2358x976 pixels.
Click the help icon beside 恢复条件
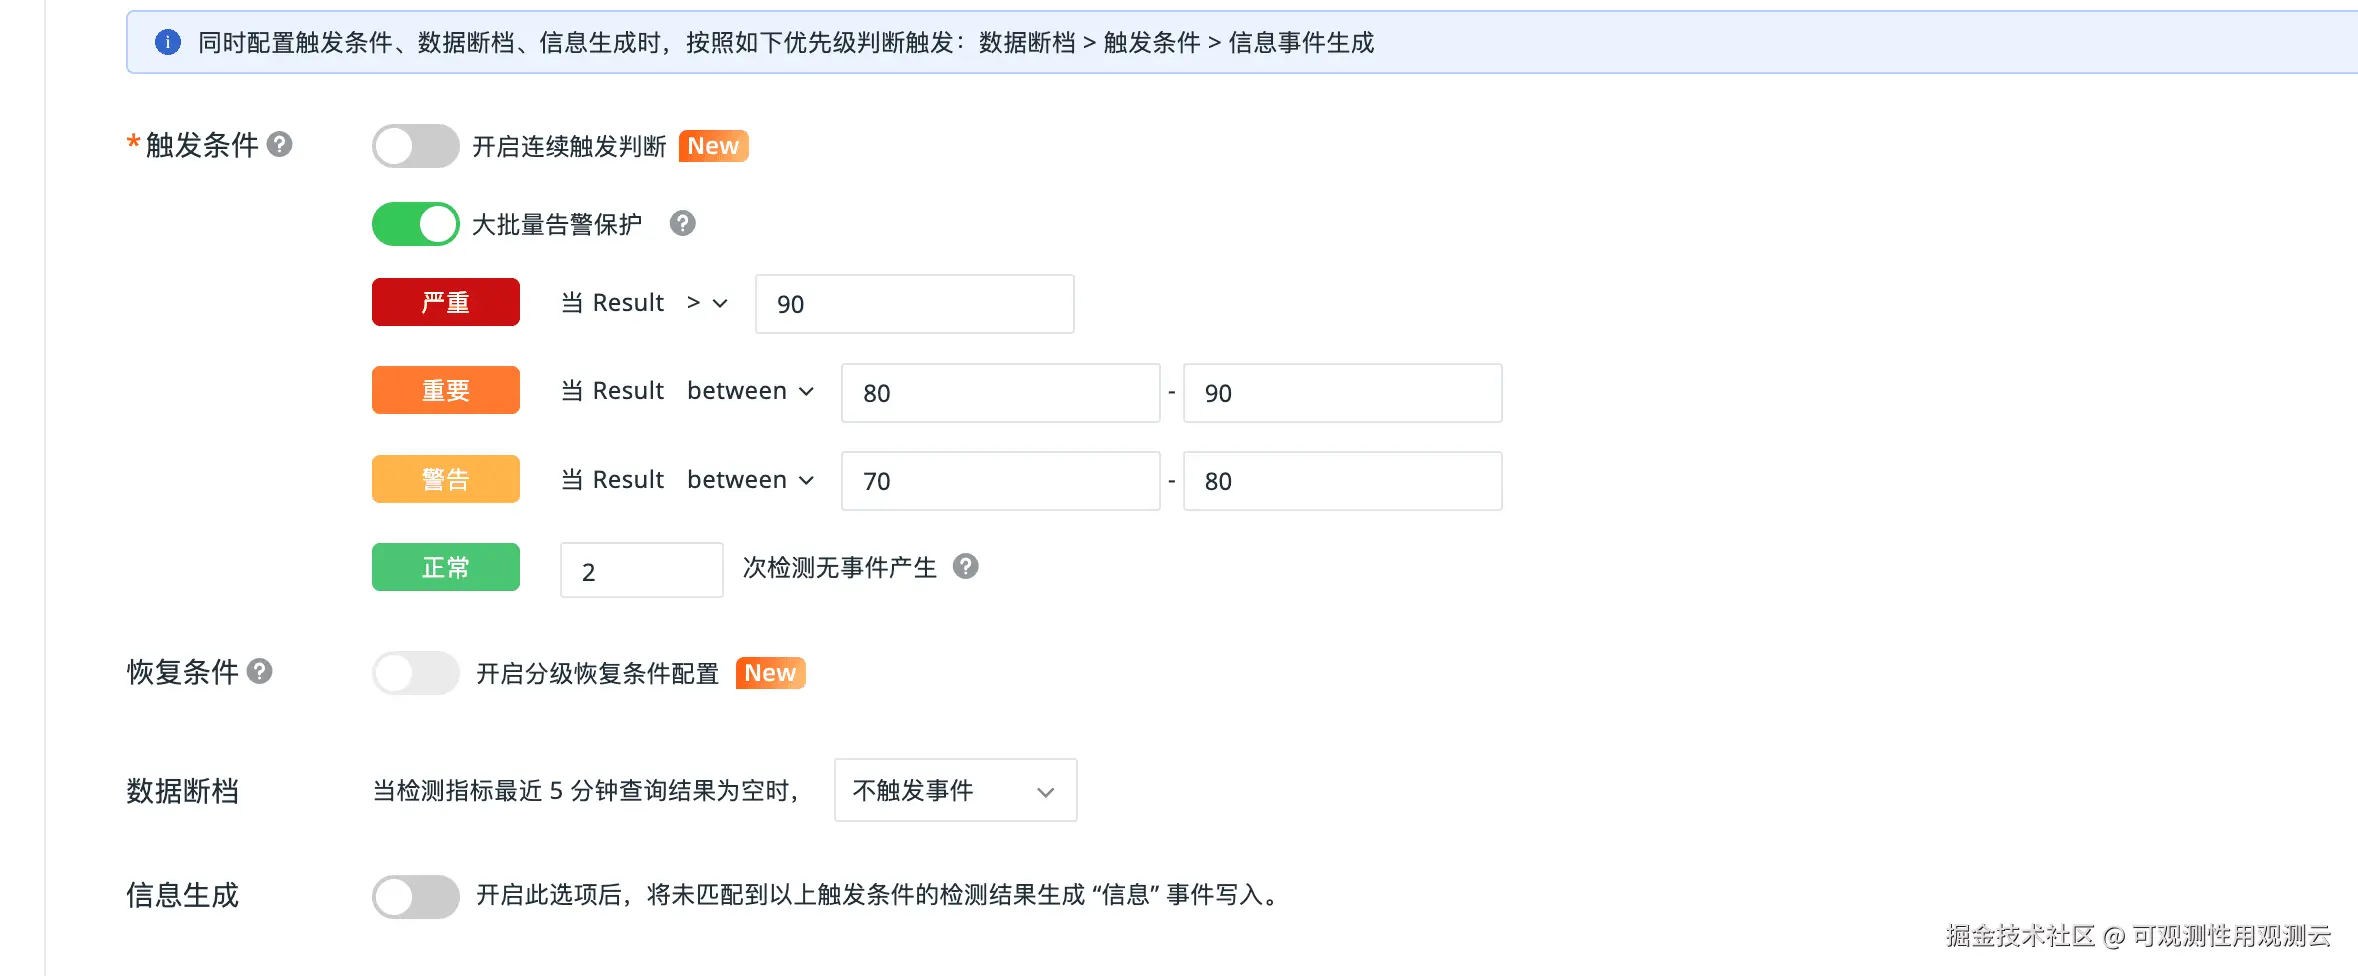click(260, 671)
